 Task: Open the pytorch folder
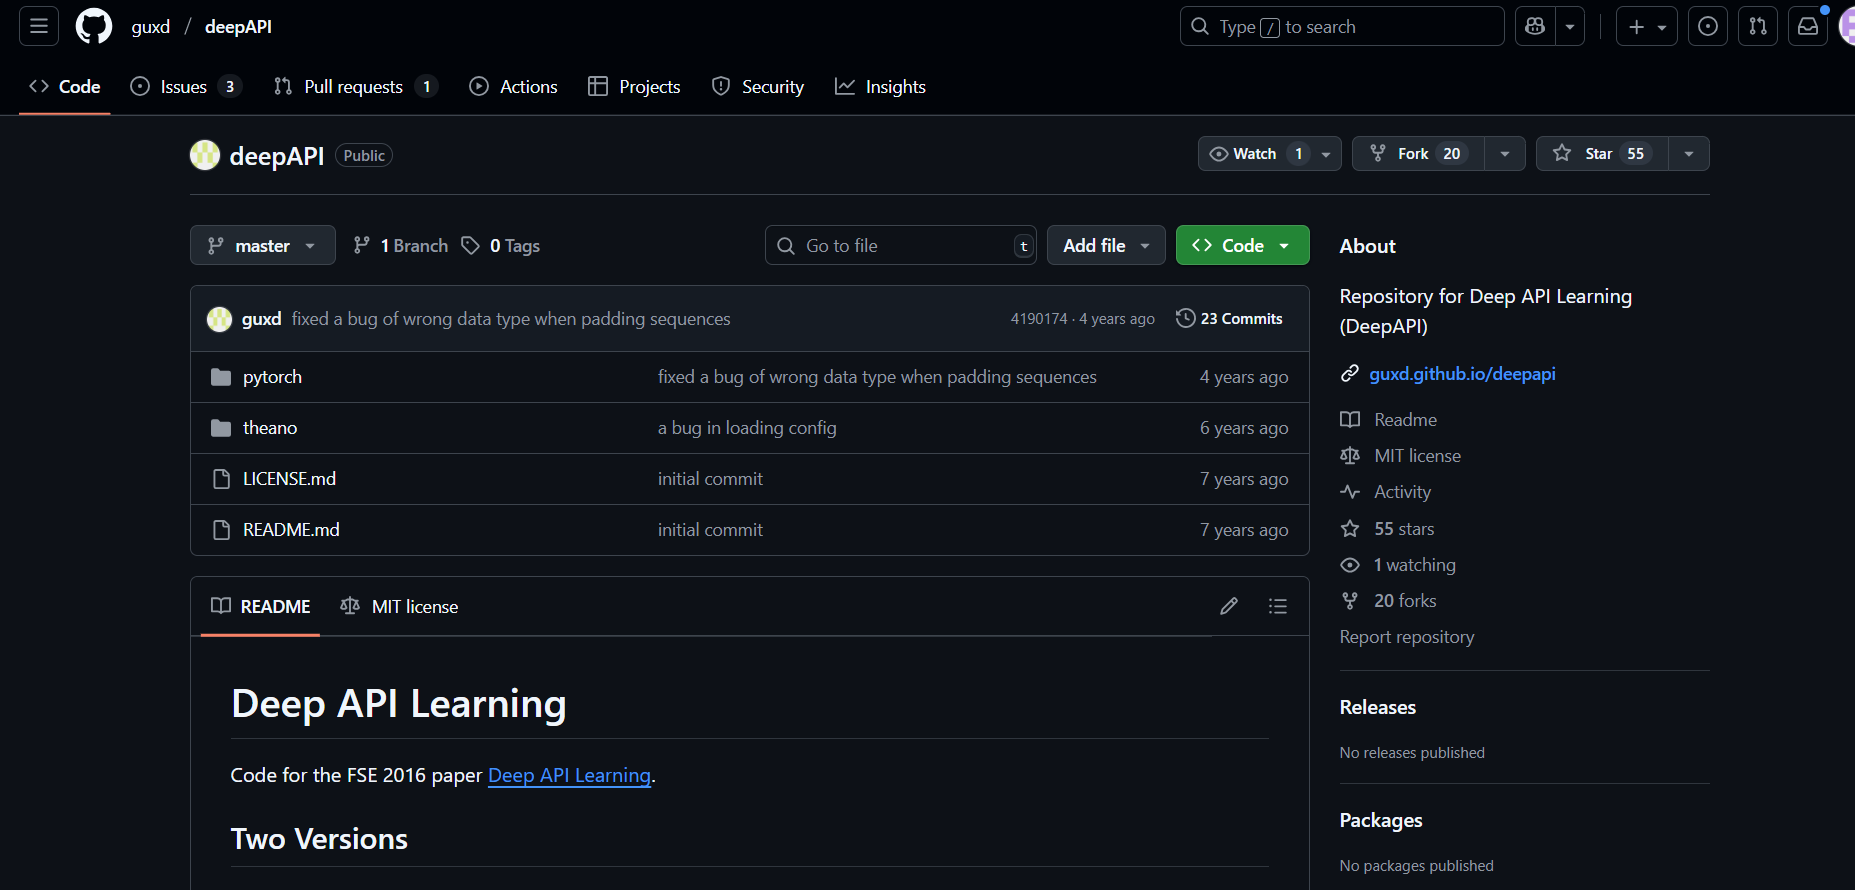tap(272, 377)
